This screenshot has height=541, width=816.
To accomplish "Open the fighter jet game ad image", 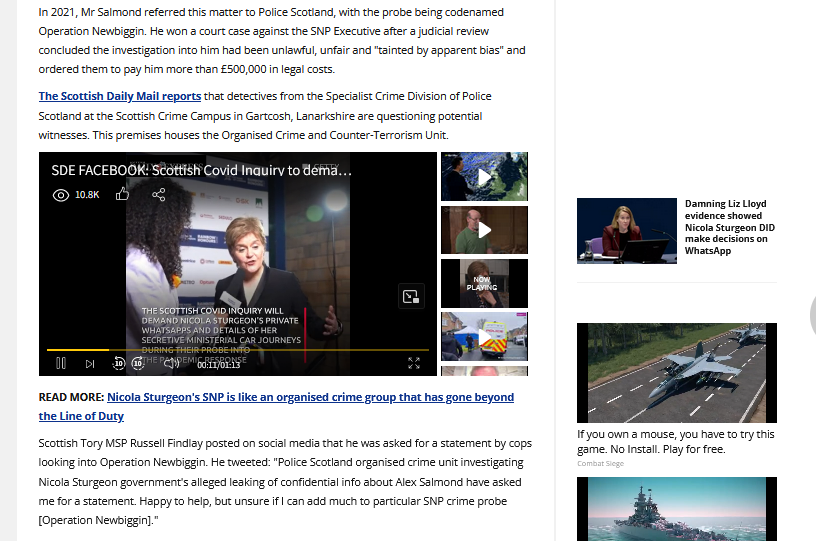I will tap(677, 373).
